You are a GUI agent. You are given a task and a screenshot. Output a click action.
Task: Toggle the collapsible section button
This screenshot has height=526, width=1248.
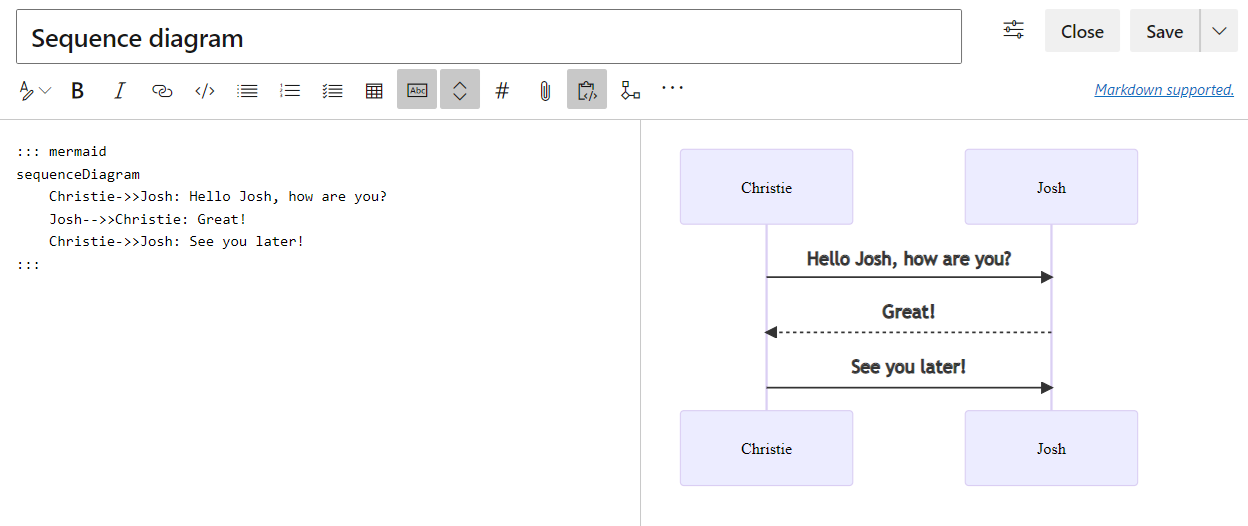point(460,90)
